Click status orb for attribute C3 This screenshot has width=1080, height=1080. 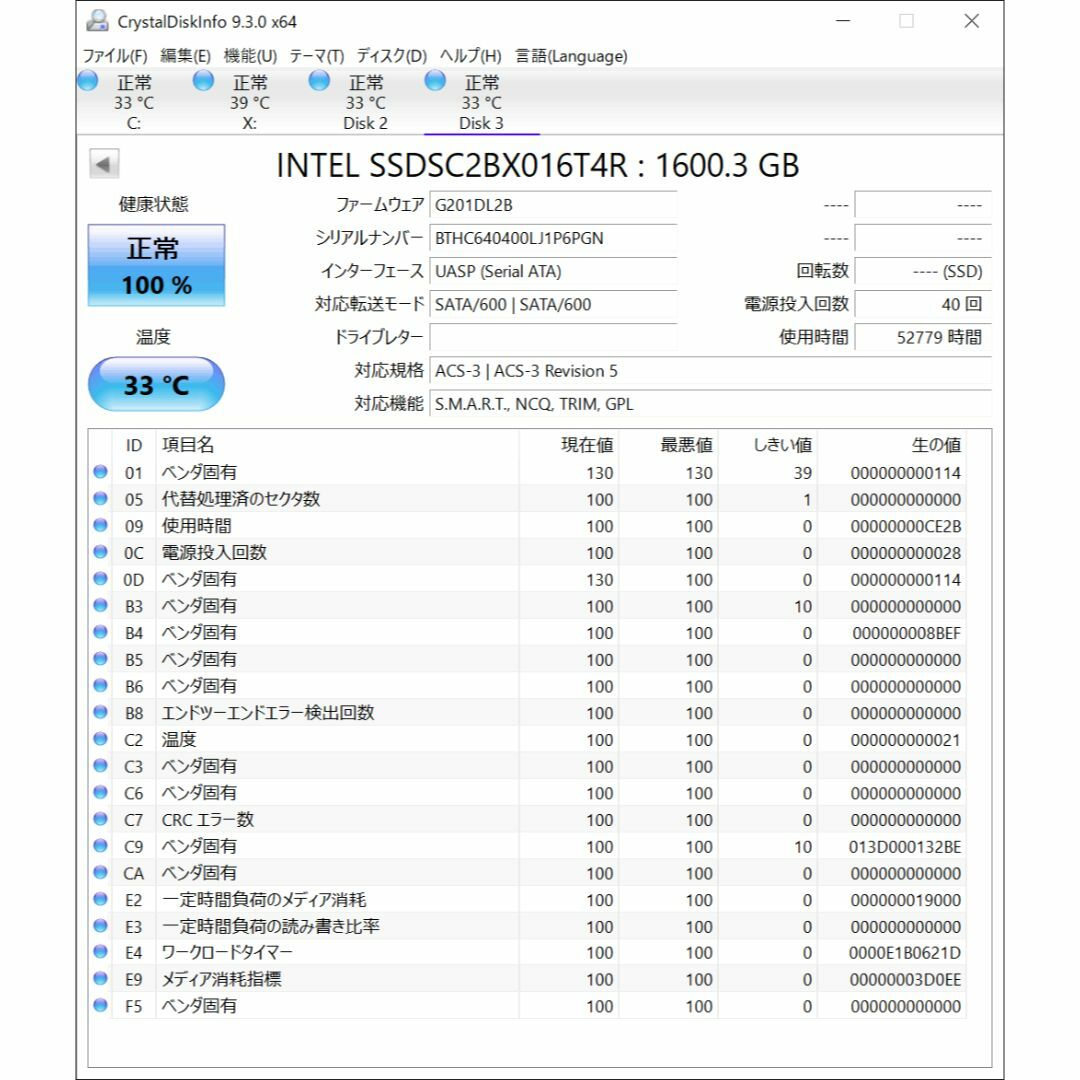click(101, 765)
